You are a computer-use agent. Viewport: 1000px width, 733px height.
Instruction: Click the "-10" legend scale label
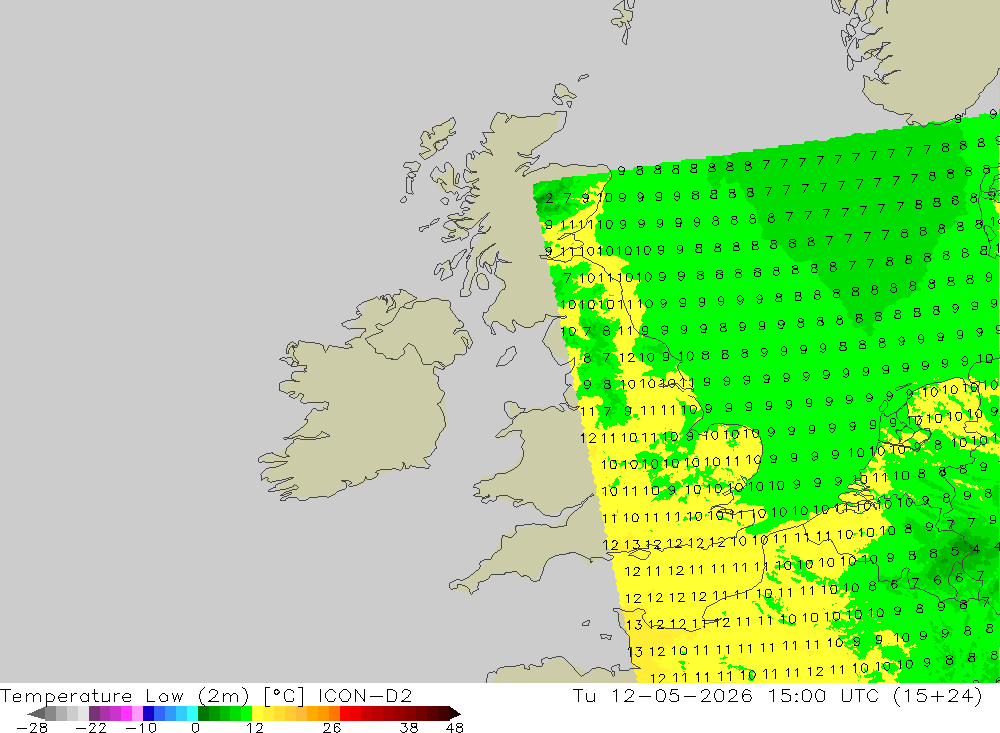click(x=141, y=728)
